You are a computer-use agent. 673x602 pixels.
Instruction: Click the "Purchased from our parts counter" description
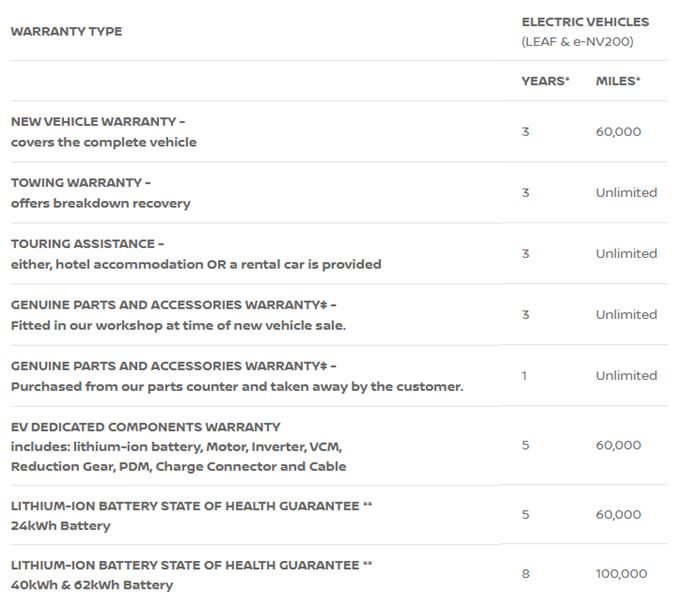click(237, 387)
